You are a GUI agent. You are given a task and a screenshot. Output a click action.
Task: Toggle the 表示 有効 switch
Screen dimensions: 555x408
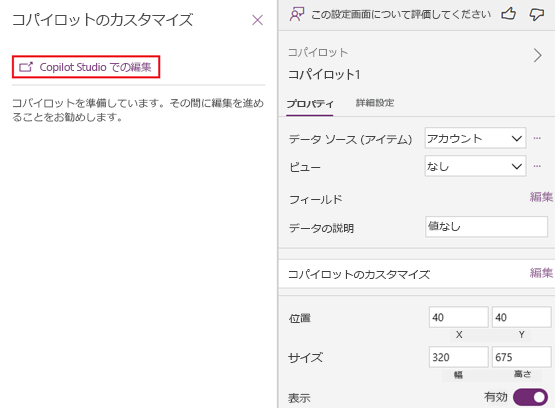tap(530, 397)
